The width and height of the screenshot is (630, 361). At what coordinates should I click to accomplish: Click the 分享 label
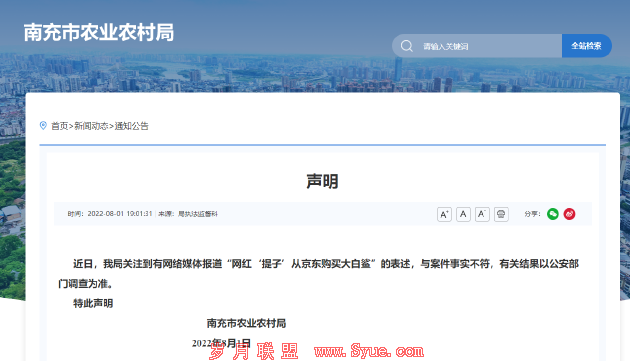coord(532,214)
